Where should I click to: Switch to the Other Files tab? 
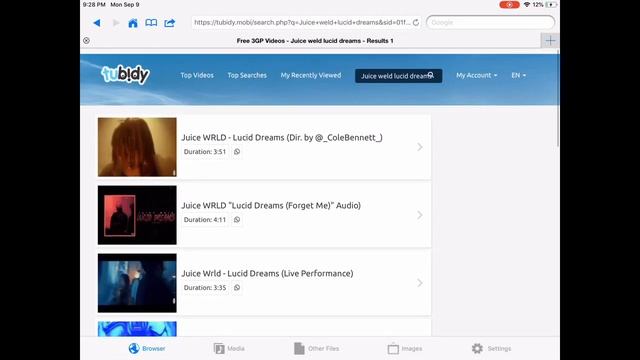pyautogui.click(x=316, y=348)
